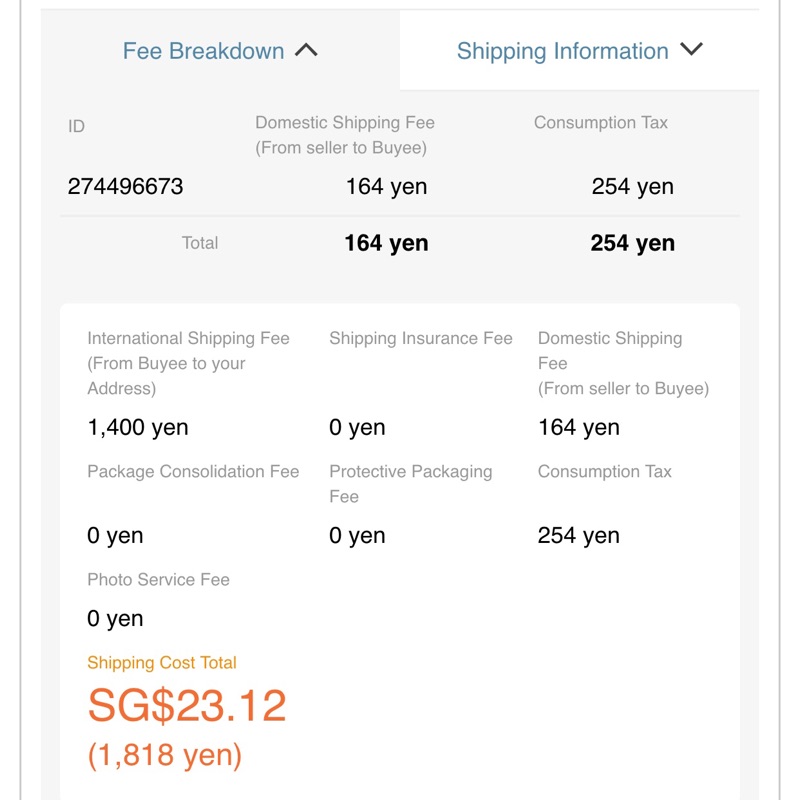Image resolution: width=800 pixels, height=800 pixels.
Task: Click the 1,400 yen amount
Action: tap(138, 428)
